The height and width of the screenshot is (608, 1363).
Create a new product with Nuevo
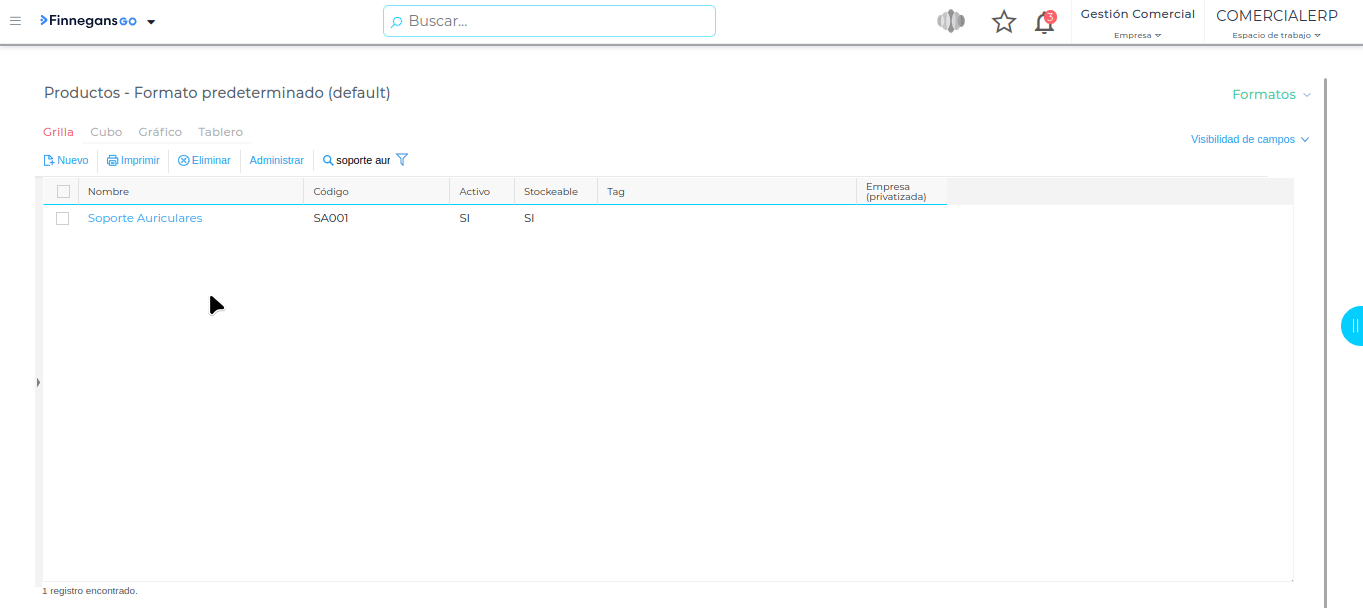pyautogui.click(x=66, y=160)
